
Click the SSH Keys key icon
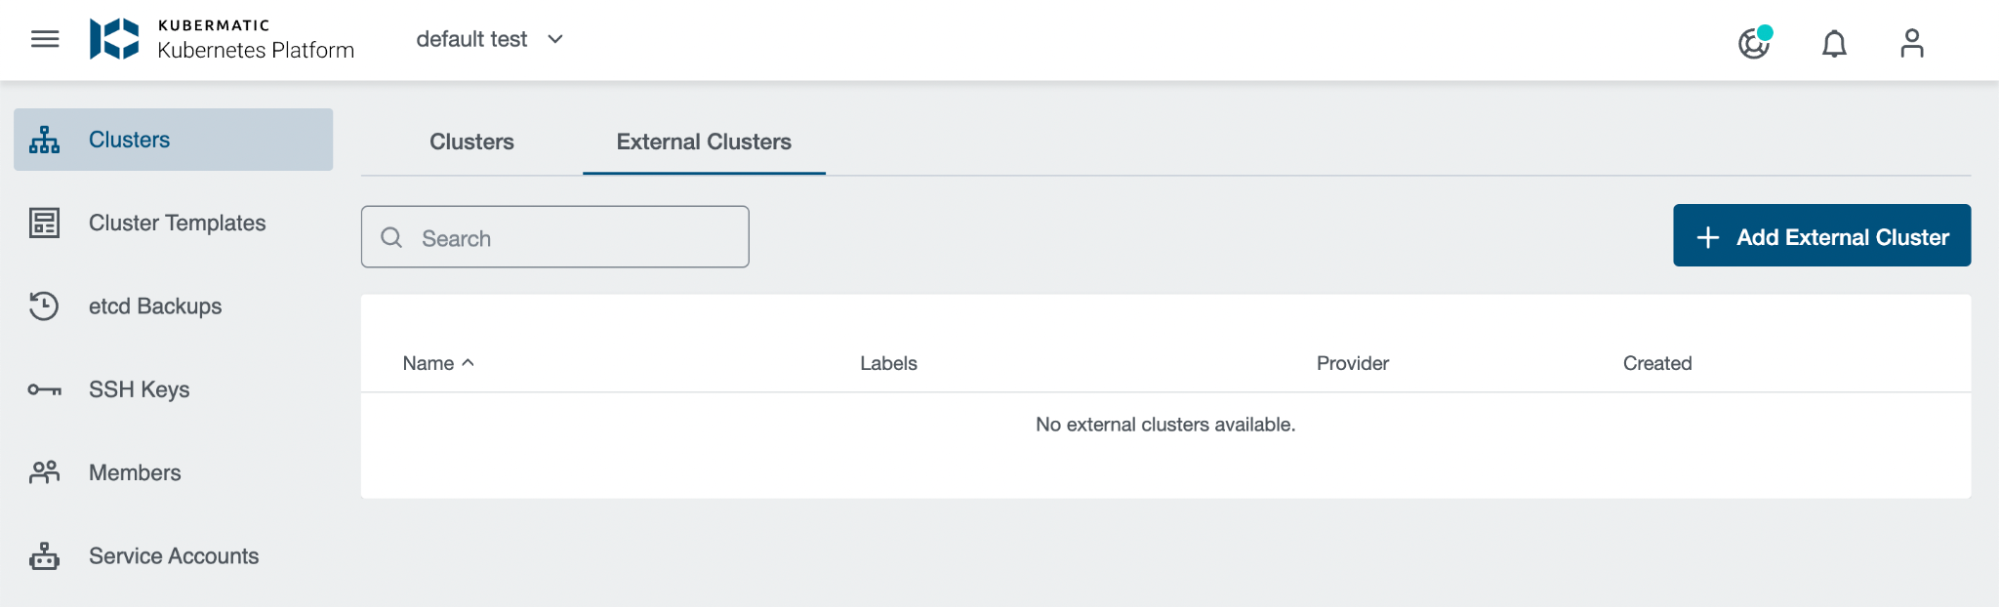pyautogui.click(x=43, y=389)
